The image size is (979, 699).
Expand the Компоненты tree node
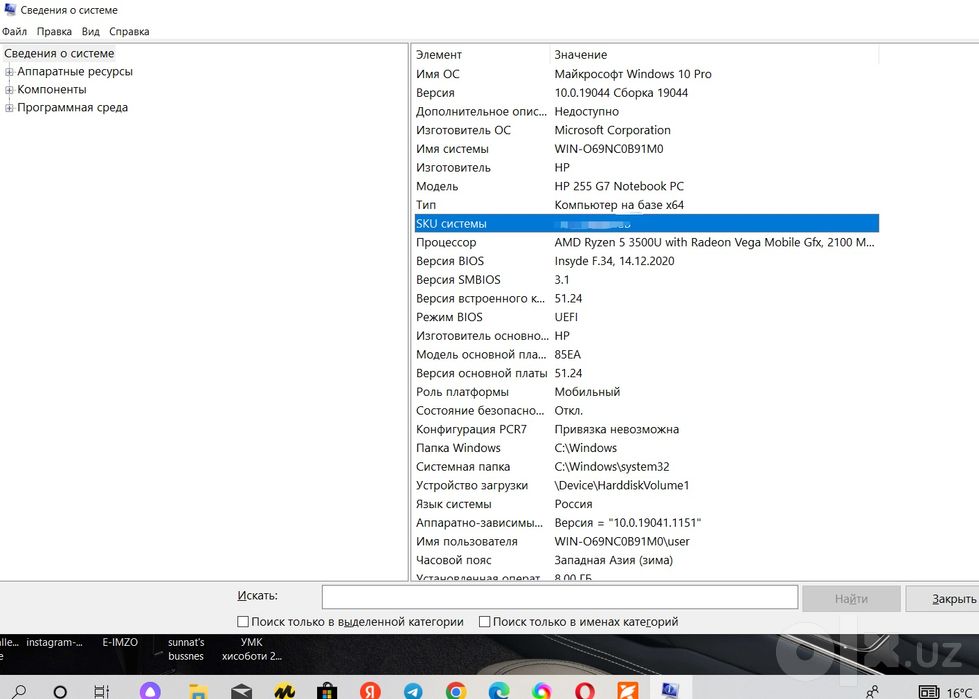coord(9,90)
